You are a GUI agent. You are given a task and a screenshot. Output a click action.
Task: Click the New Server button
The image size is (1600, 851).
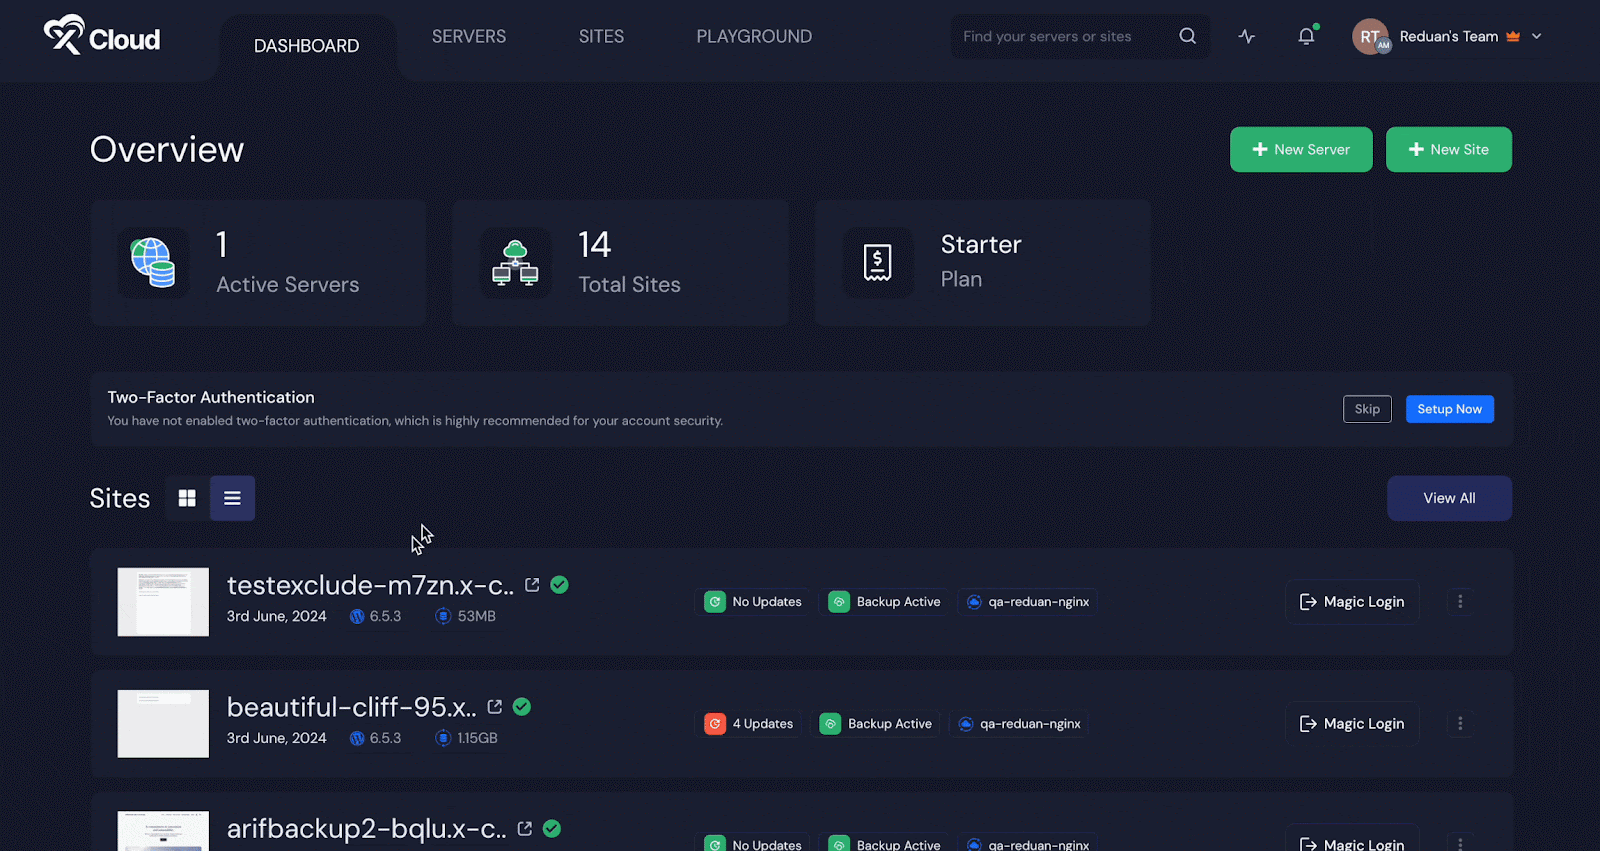1301,150
